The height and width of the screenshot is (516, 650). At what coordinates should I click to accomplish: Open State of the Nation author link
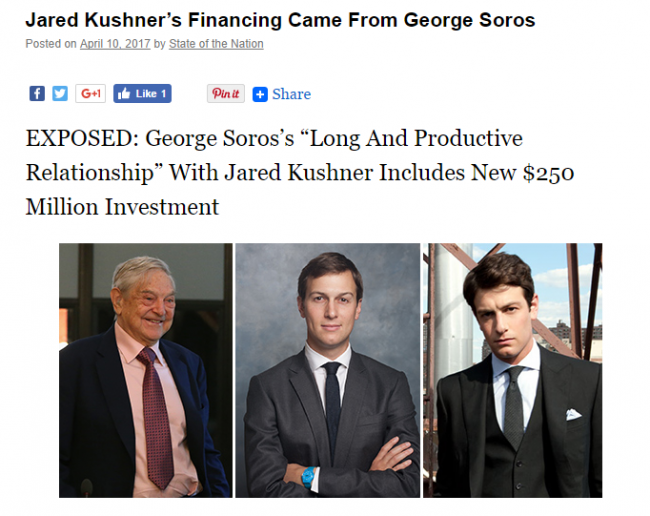(216, 44)
